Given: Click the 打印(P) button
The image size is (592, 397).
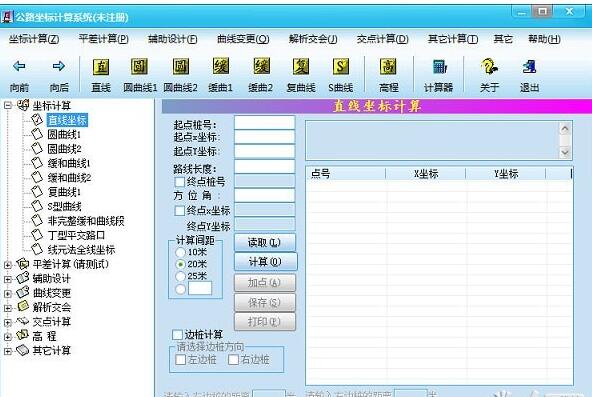Looking at the screenshot, I should pyautogui.click(x=265, y=322).
